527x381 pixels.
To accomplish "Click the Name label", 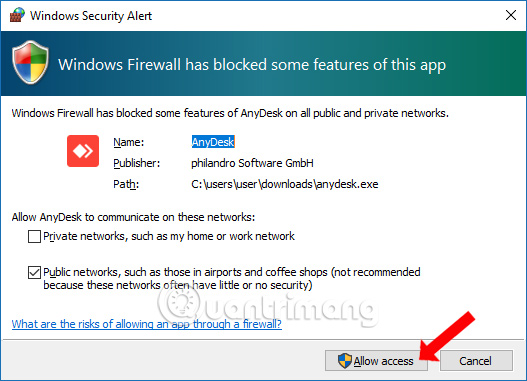I will 128,142.
